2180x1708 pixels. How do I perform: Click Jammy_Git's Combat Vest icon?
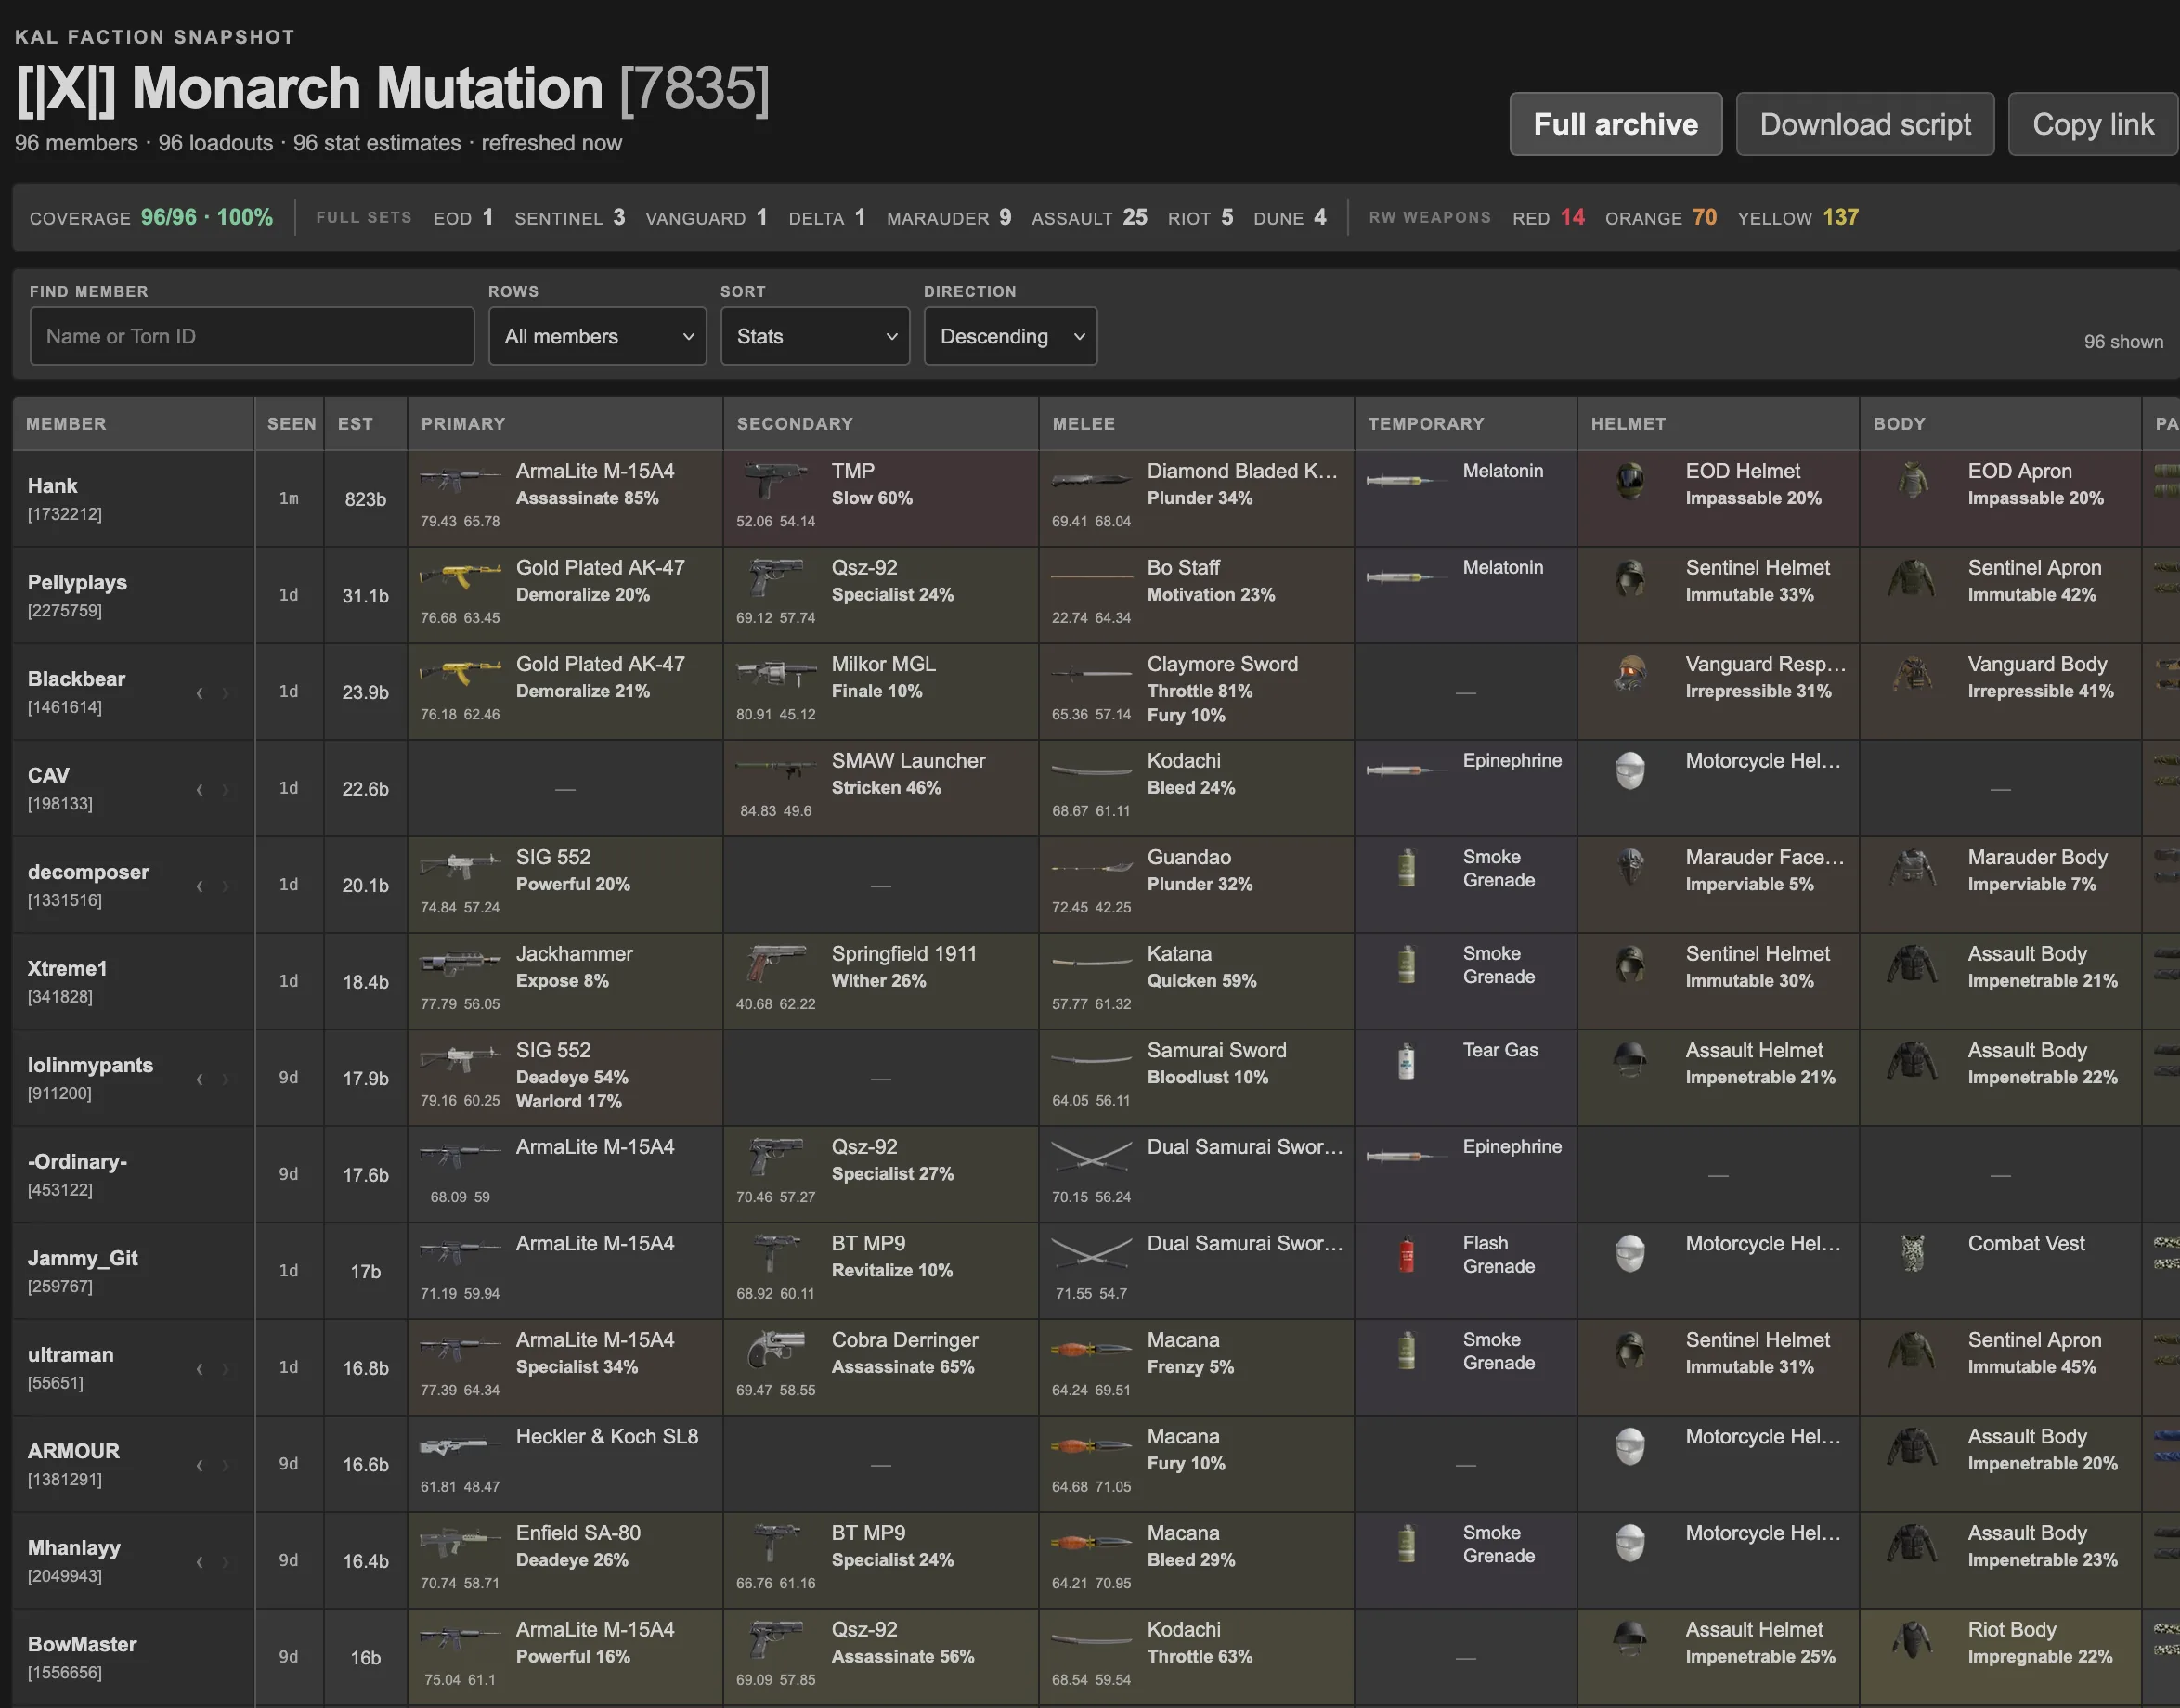point(1913,1254)
